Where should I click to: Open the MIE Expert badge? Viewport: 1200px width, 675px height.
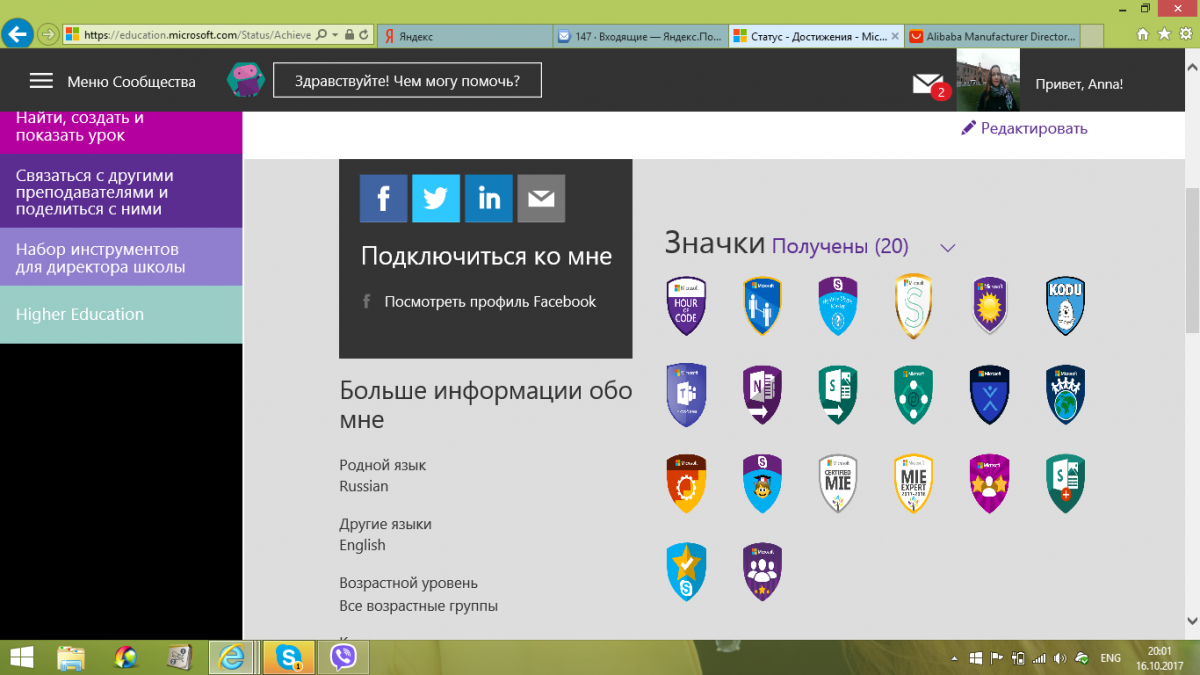click(x=914, y=484)
